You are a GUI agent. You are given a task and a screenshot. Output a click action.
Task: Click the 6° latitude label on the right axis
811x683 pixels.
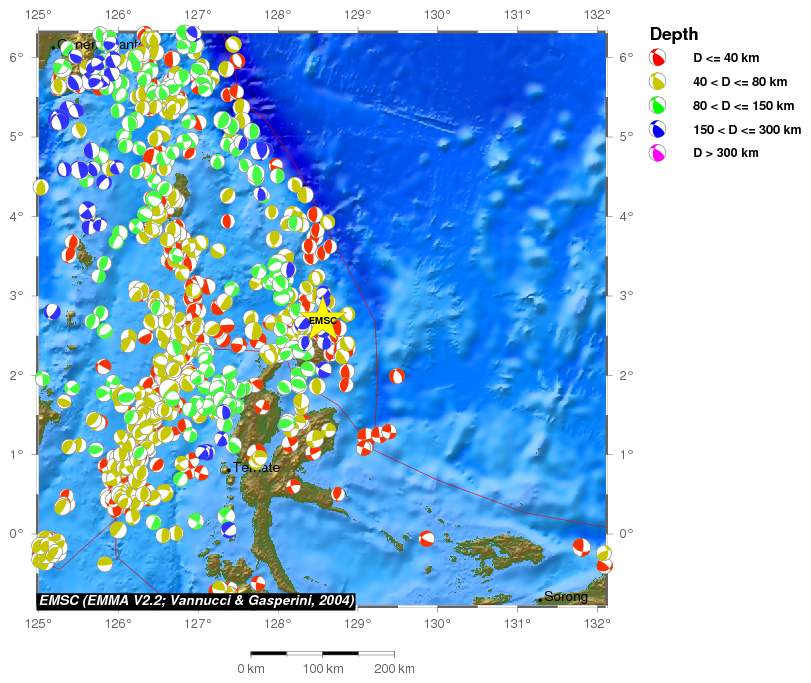622,57
